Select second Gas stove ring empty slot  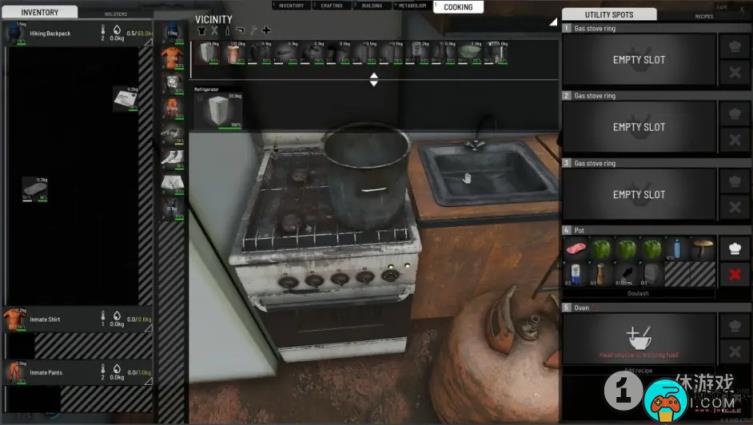(639, 127)
